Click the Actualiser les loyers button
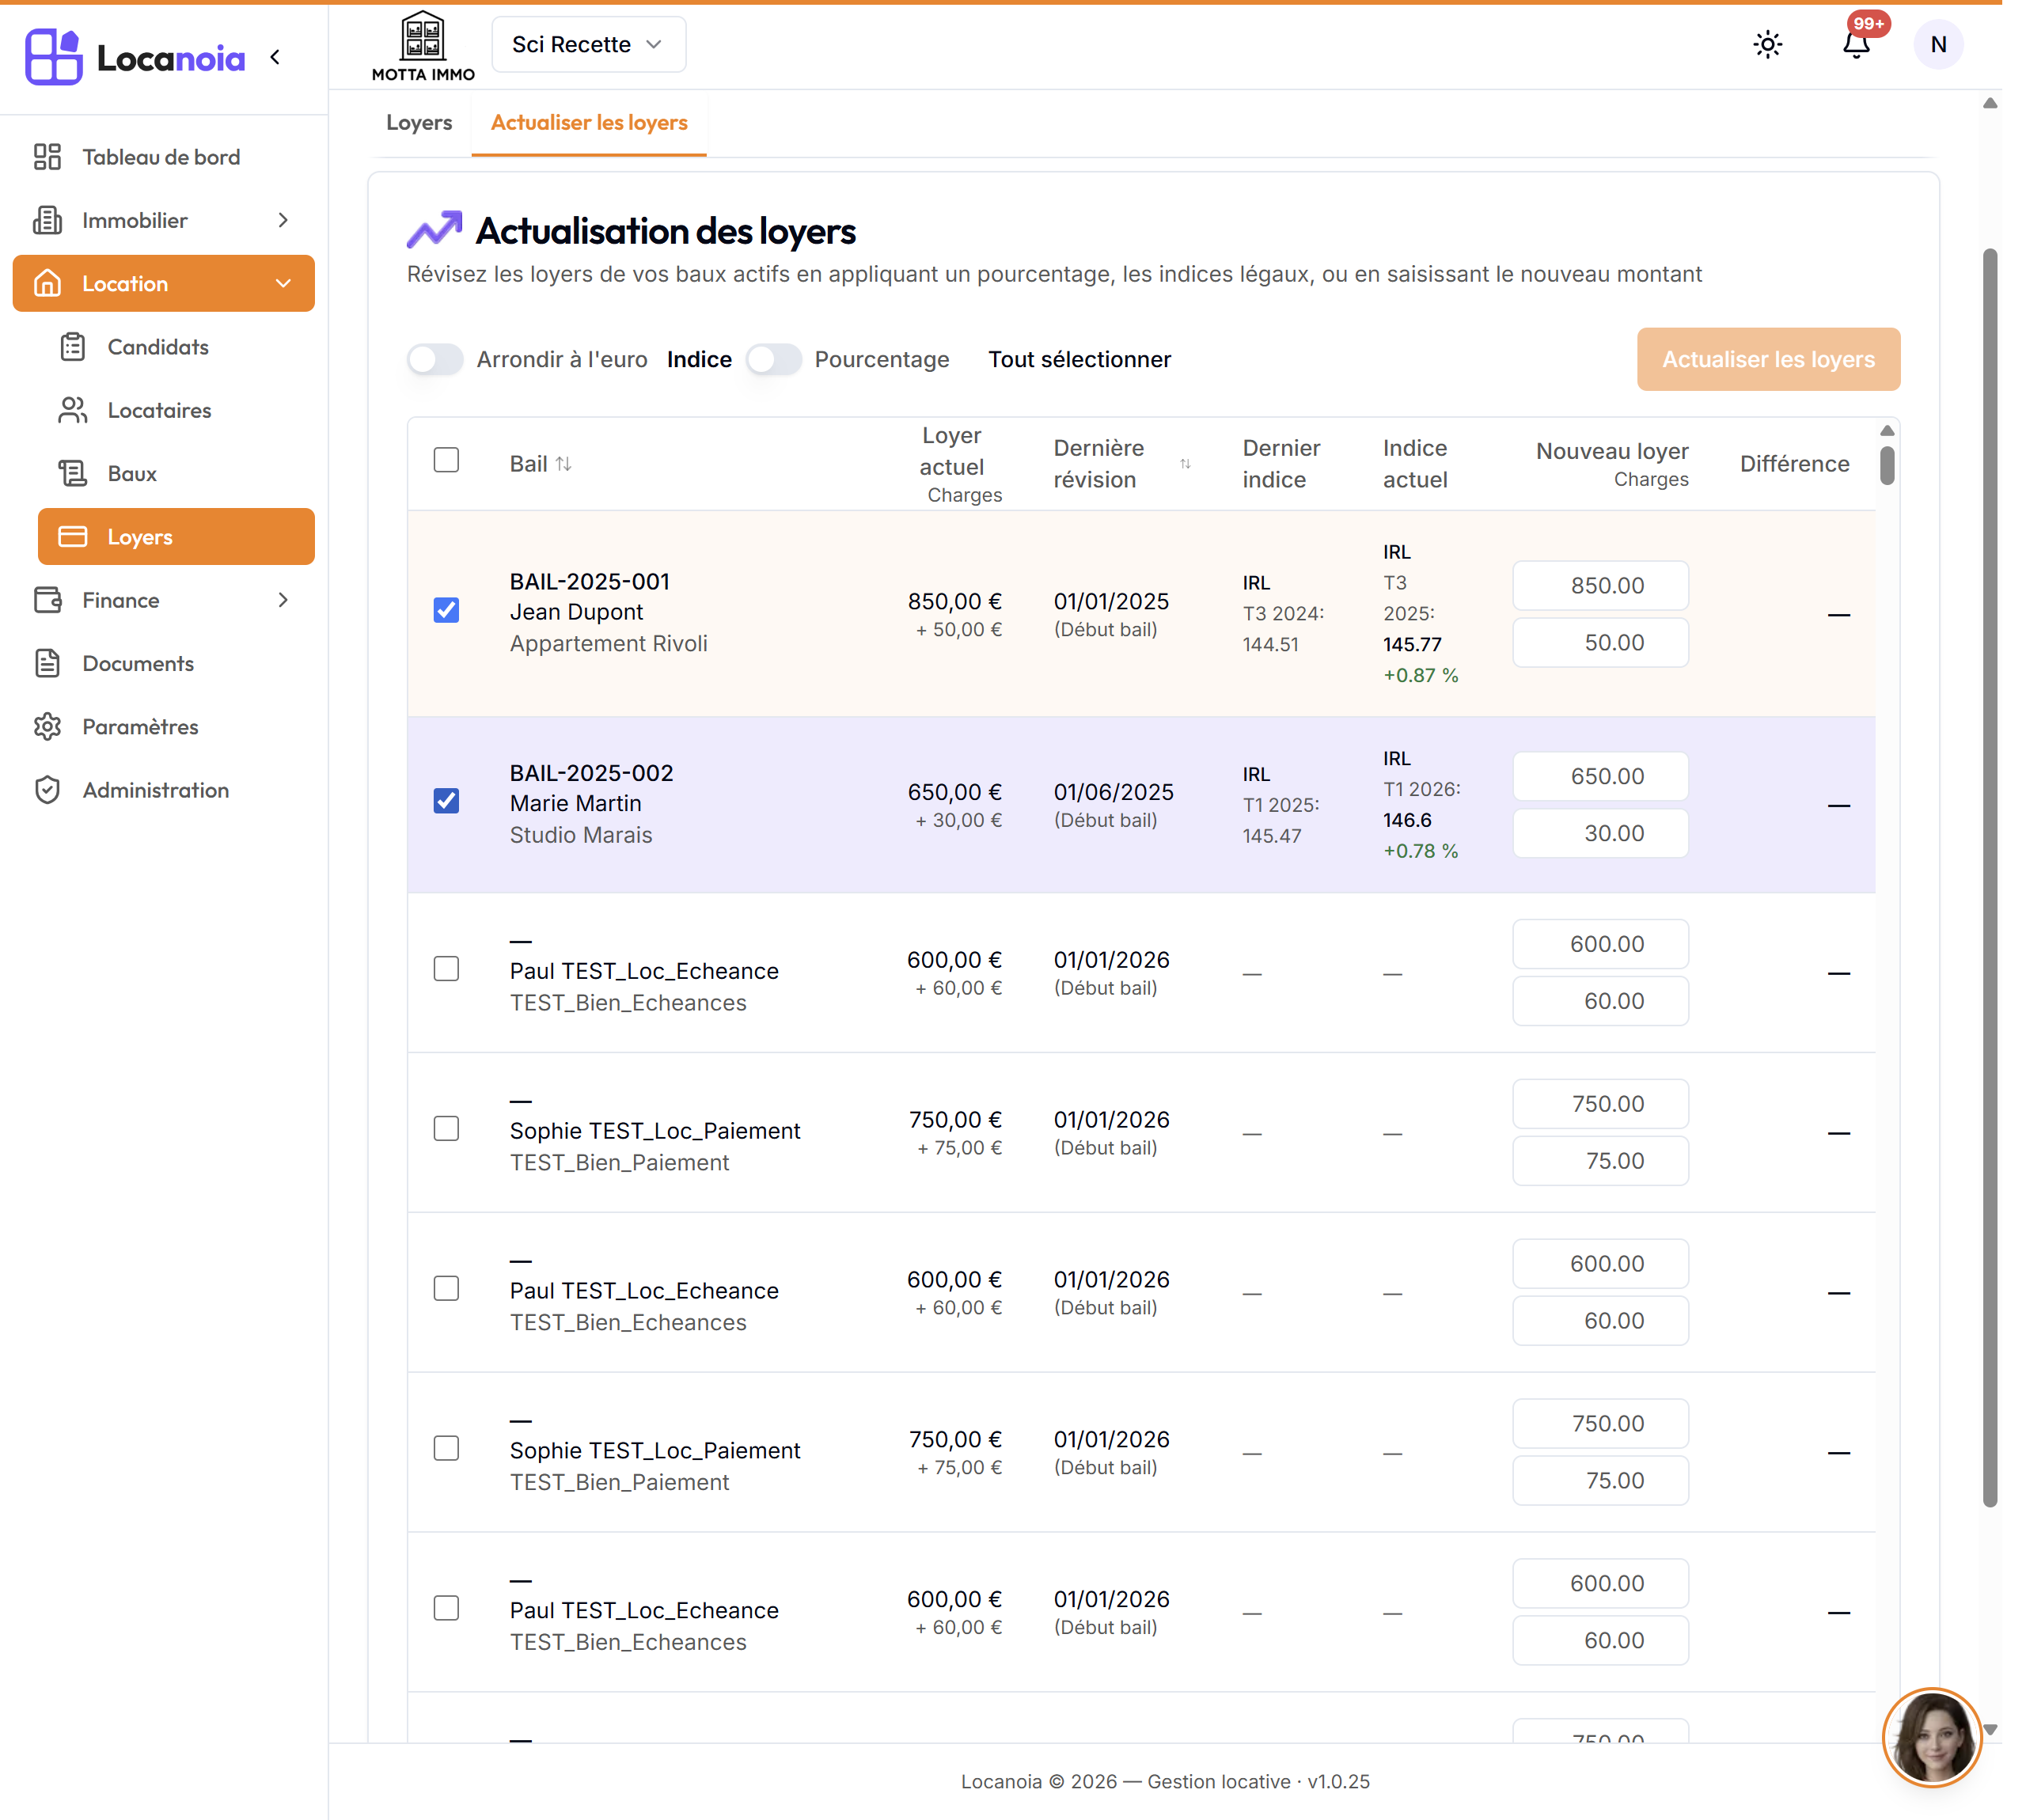This screenshot has width=2026, height=1820. click(1768, 360)
